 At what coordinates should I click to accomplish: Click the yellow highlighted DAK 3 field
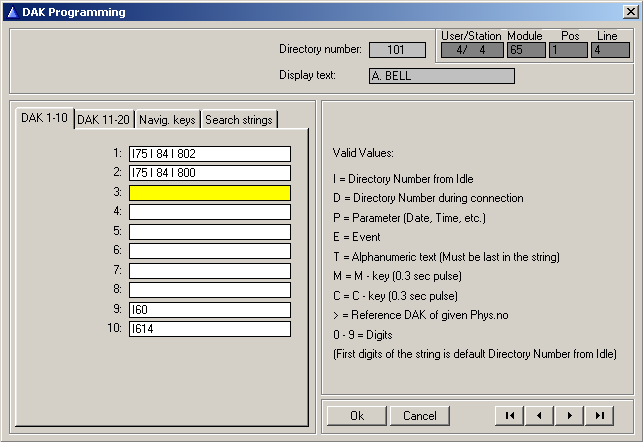click(x=209, y=193)
